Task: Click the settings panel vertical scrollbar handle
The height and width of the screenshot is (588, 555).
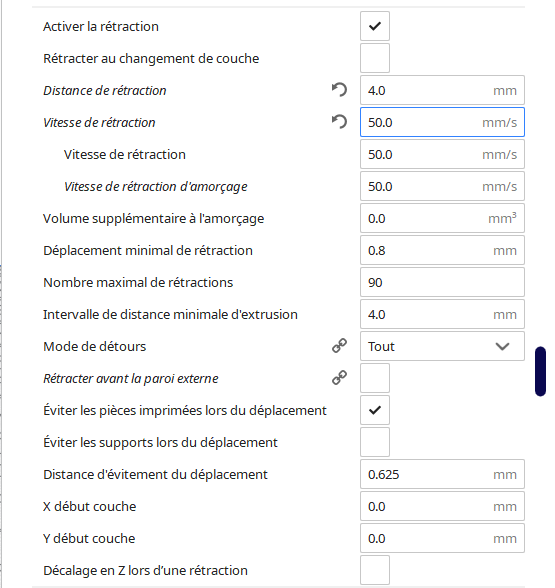Action: (x=540, y=371)
